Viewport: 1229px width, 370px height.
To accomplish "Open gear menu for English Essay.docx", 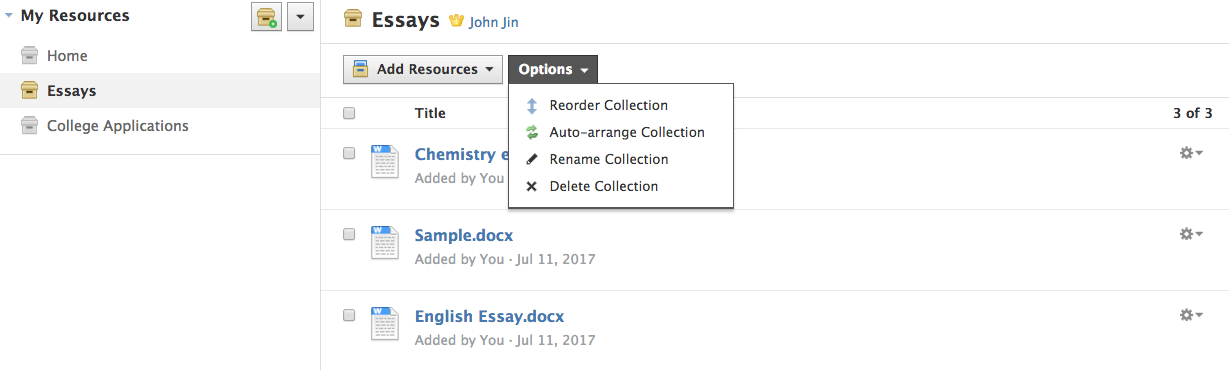I will (1190, 315).
